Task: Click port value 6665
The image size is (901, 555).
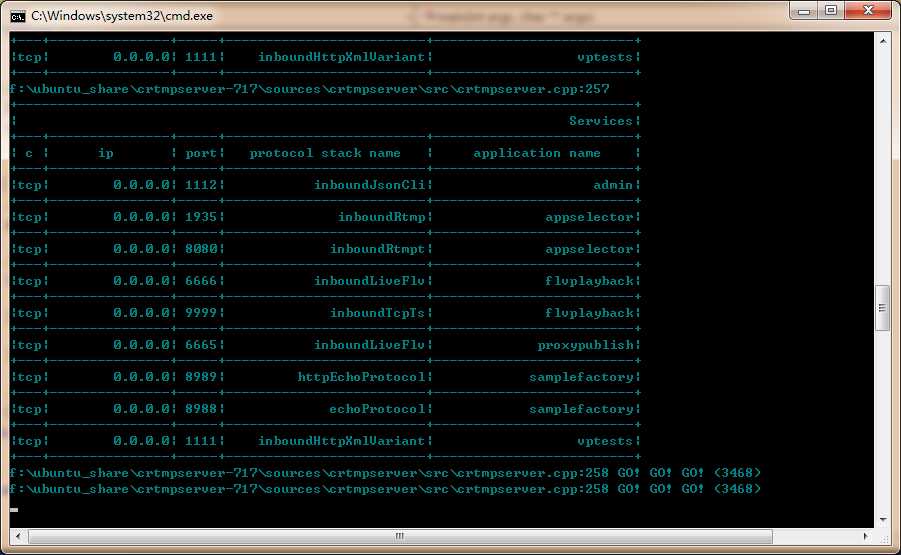Action: [x=201, y=345]
